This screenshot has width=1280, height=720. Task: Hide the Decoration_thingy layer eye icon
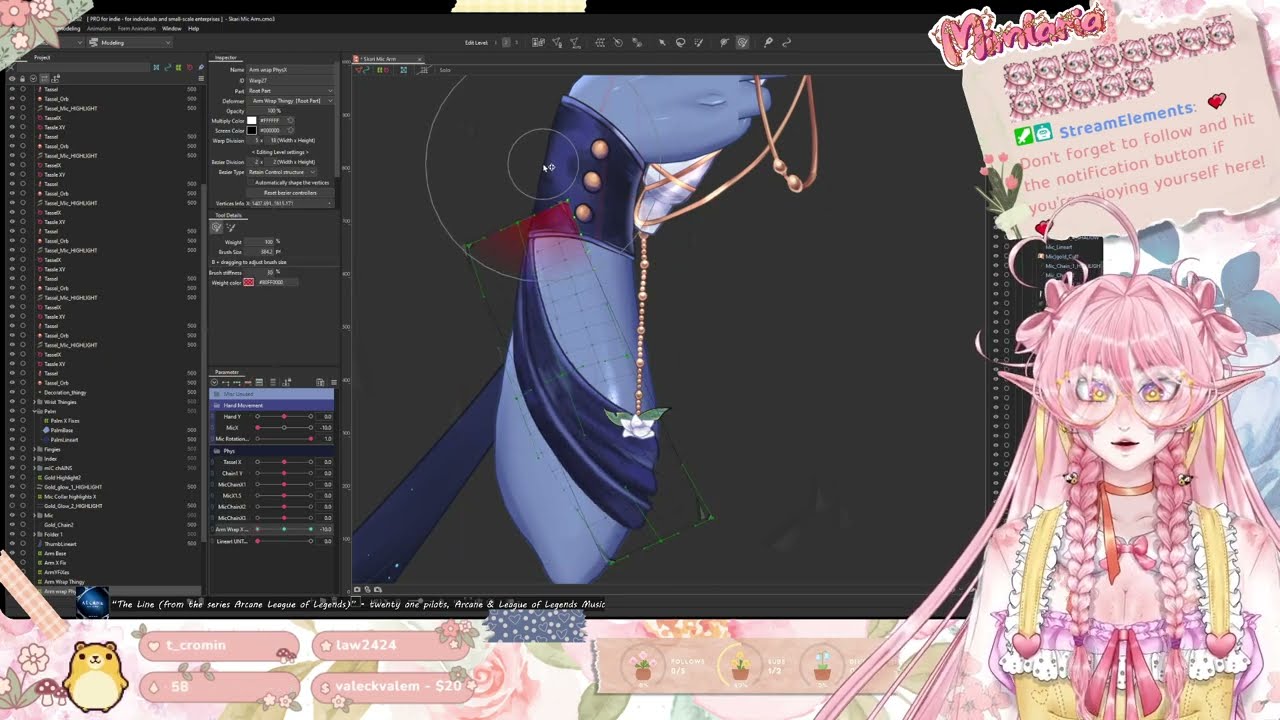12,392
